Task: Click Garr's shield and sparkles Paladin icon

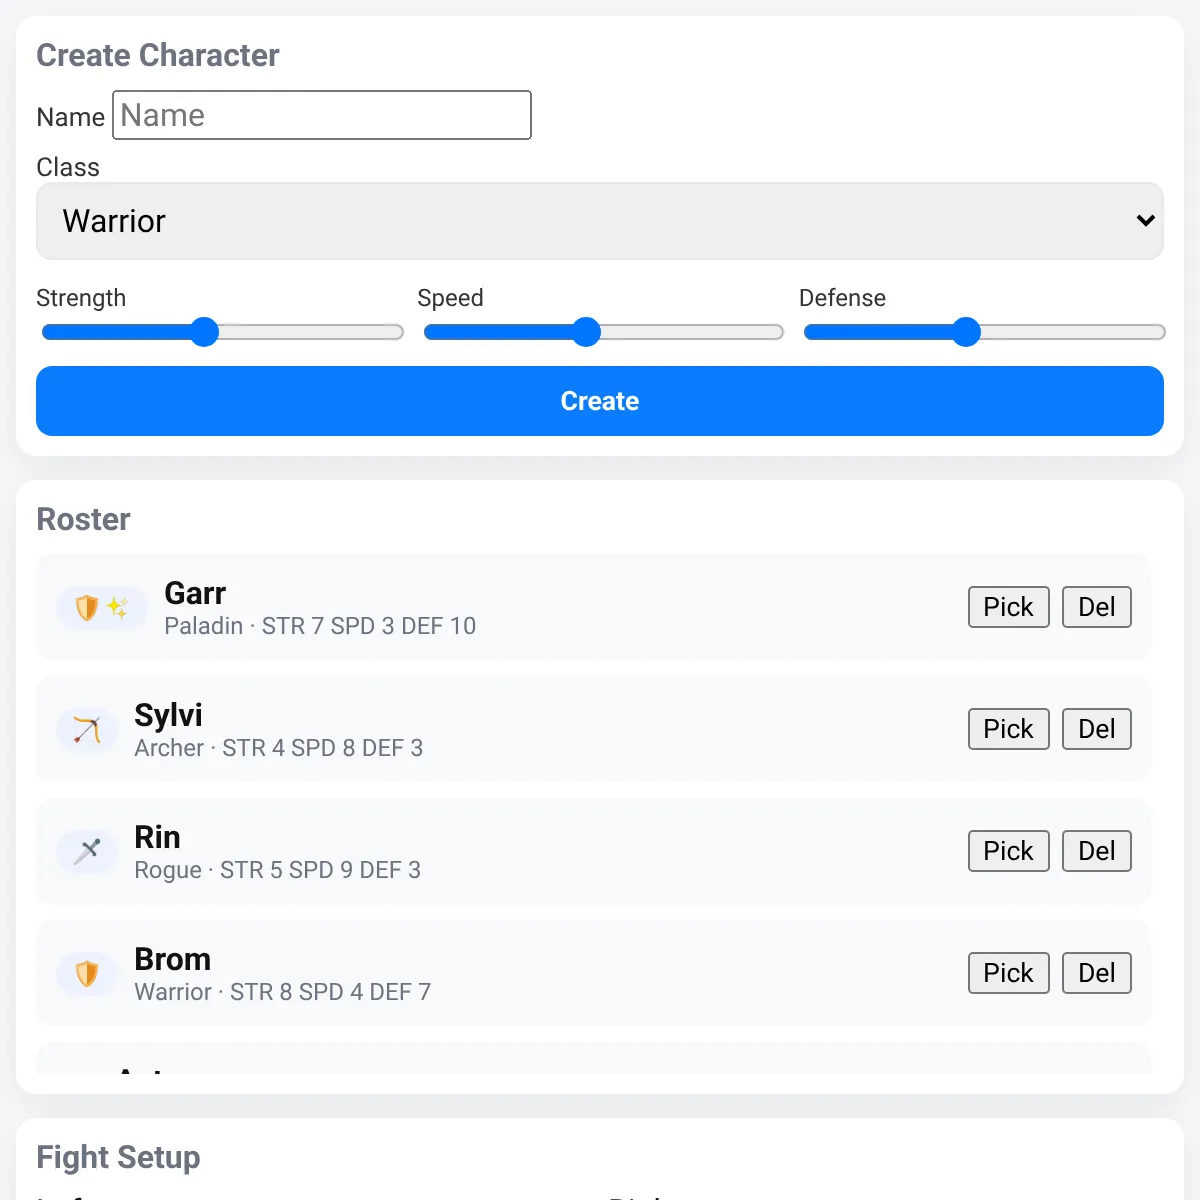Action: tap(102, 607)
